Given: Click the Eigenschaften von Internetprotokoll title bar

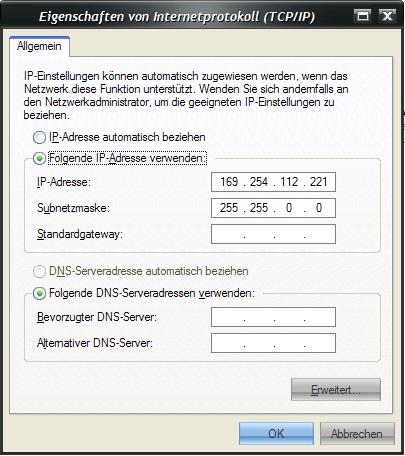Looking at the screenshot, I should pyautogui.click(x=177, y=16).
